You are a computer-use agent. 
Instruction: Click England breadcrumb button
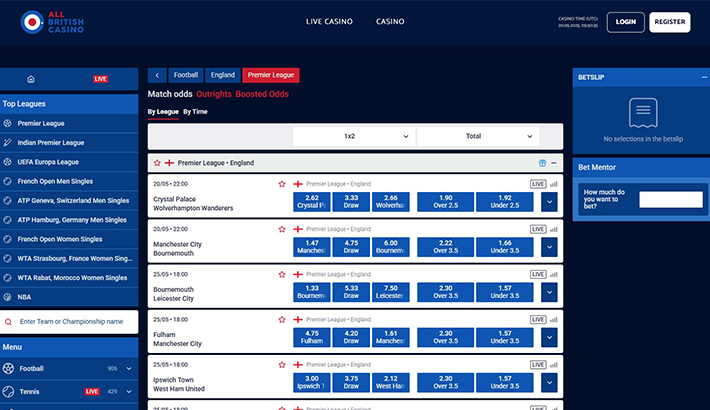tap(223, 75)
